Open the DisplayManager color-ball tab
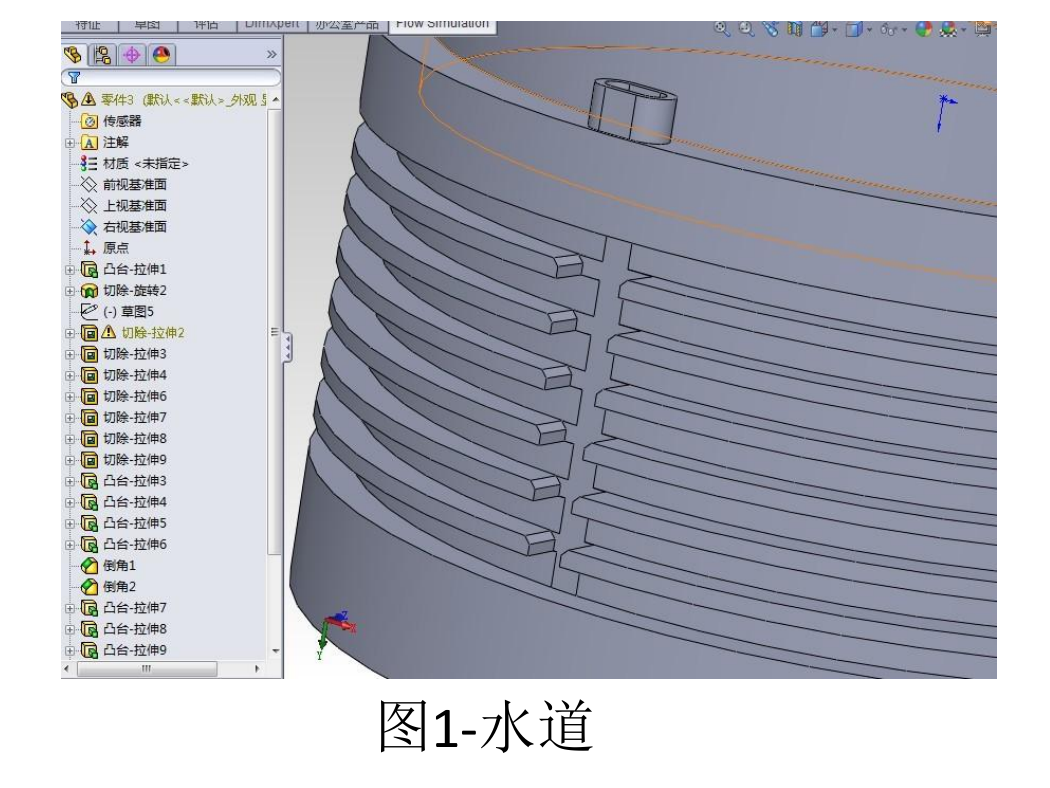The image size is (1050, 788). (161, 54)
